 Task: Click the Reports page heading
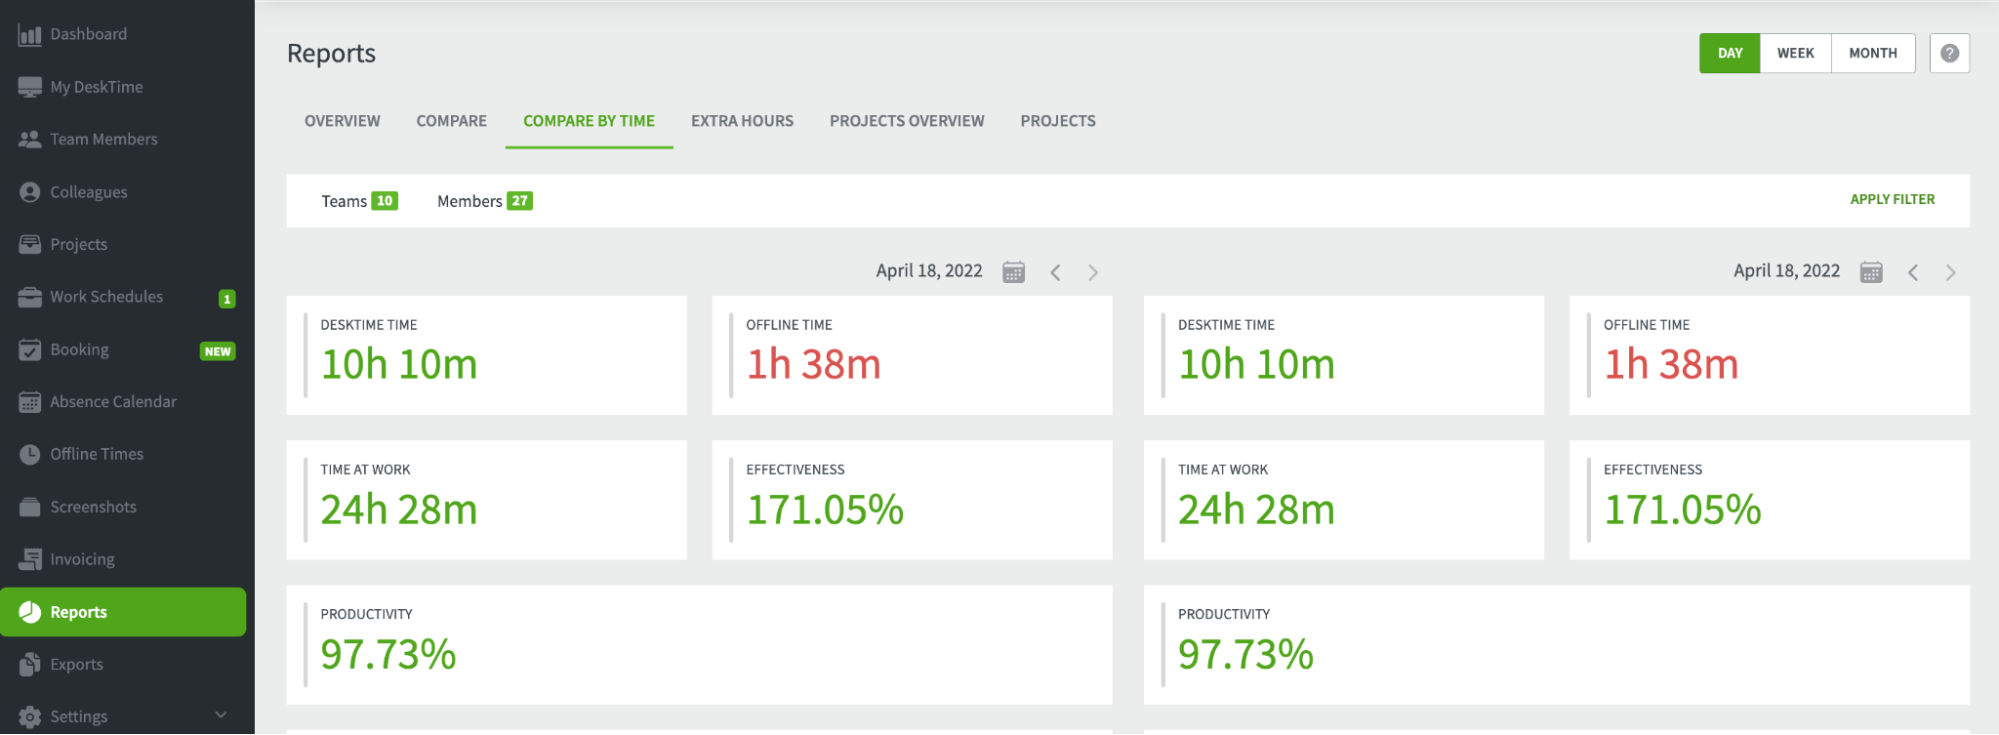point(331,53)
